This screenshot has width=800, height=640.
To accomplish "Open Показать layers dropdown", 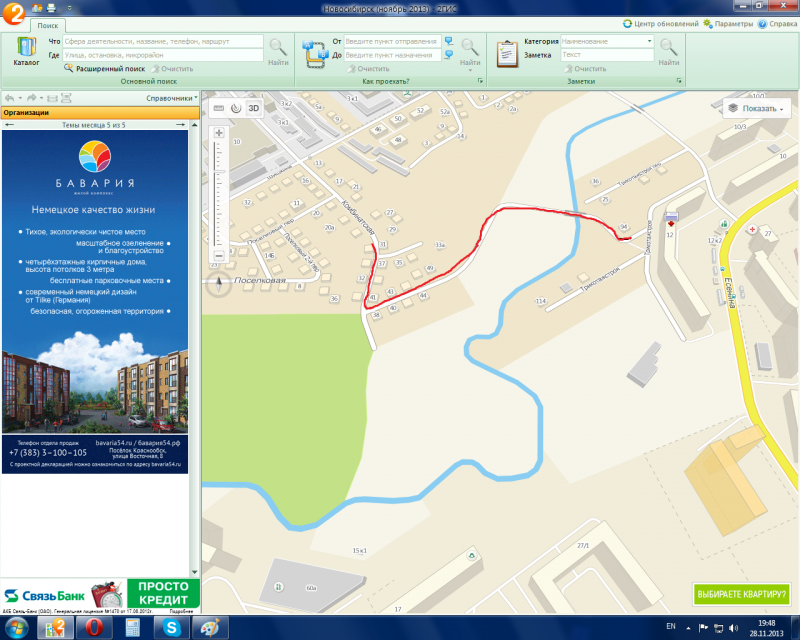I will [756, 108].
